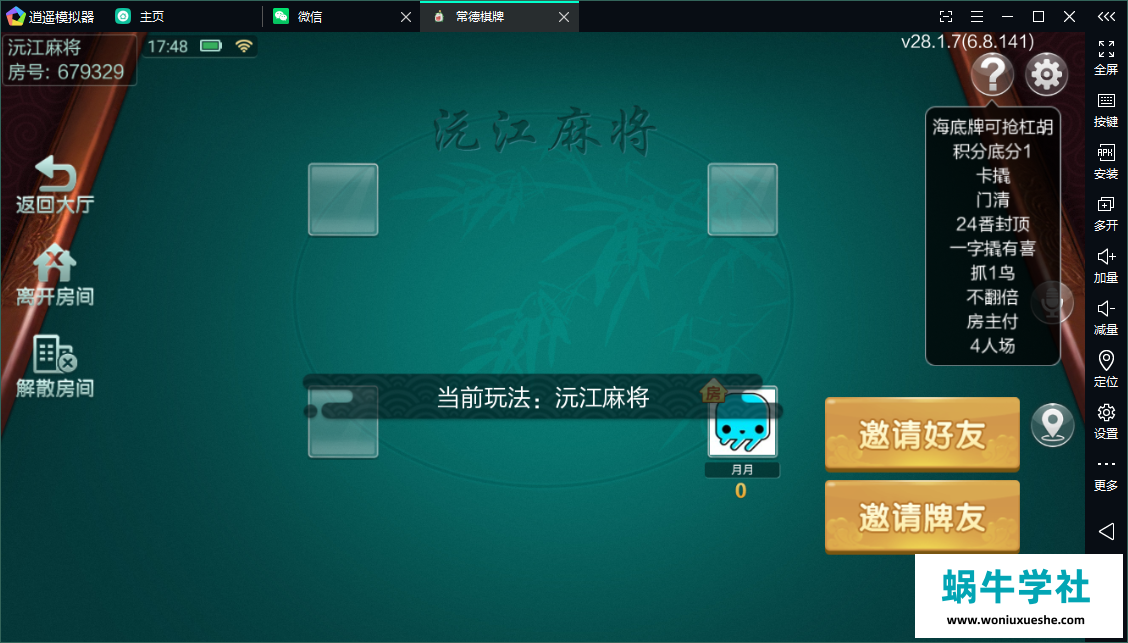Click the 返回大厅 return-to-lobby icon
This screenshot has width=1128, height=643.
(x=55, y=186)
